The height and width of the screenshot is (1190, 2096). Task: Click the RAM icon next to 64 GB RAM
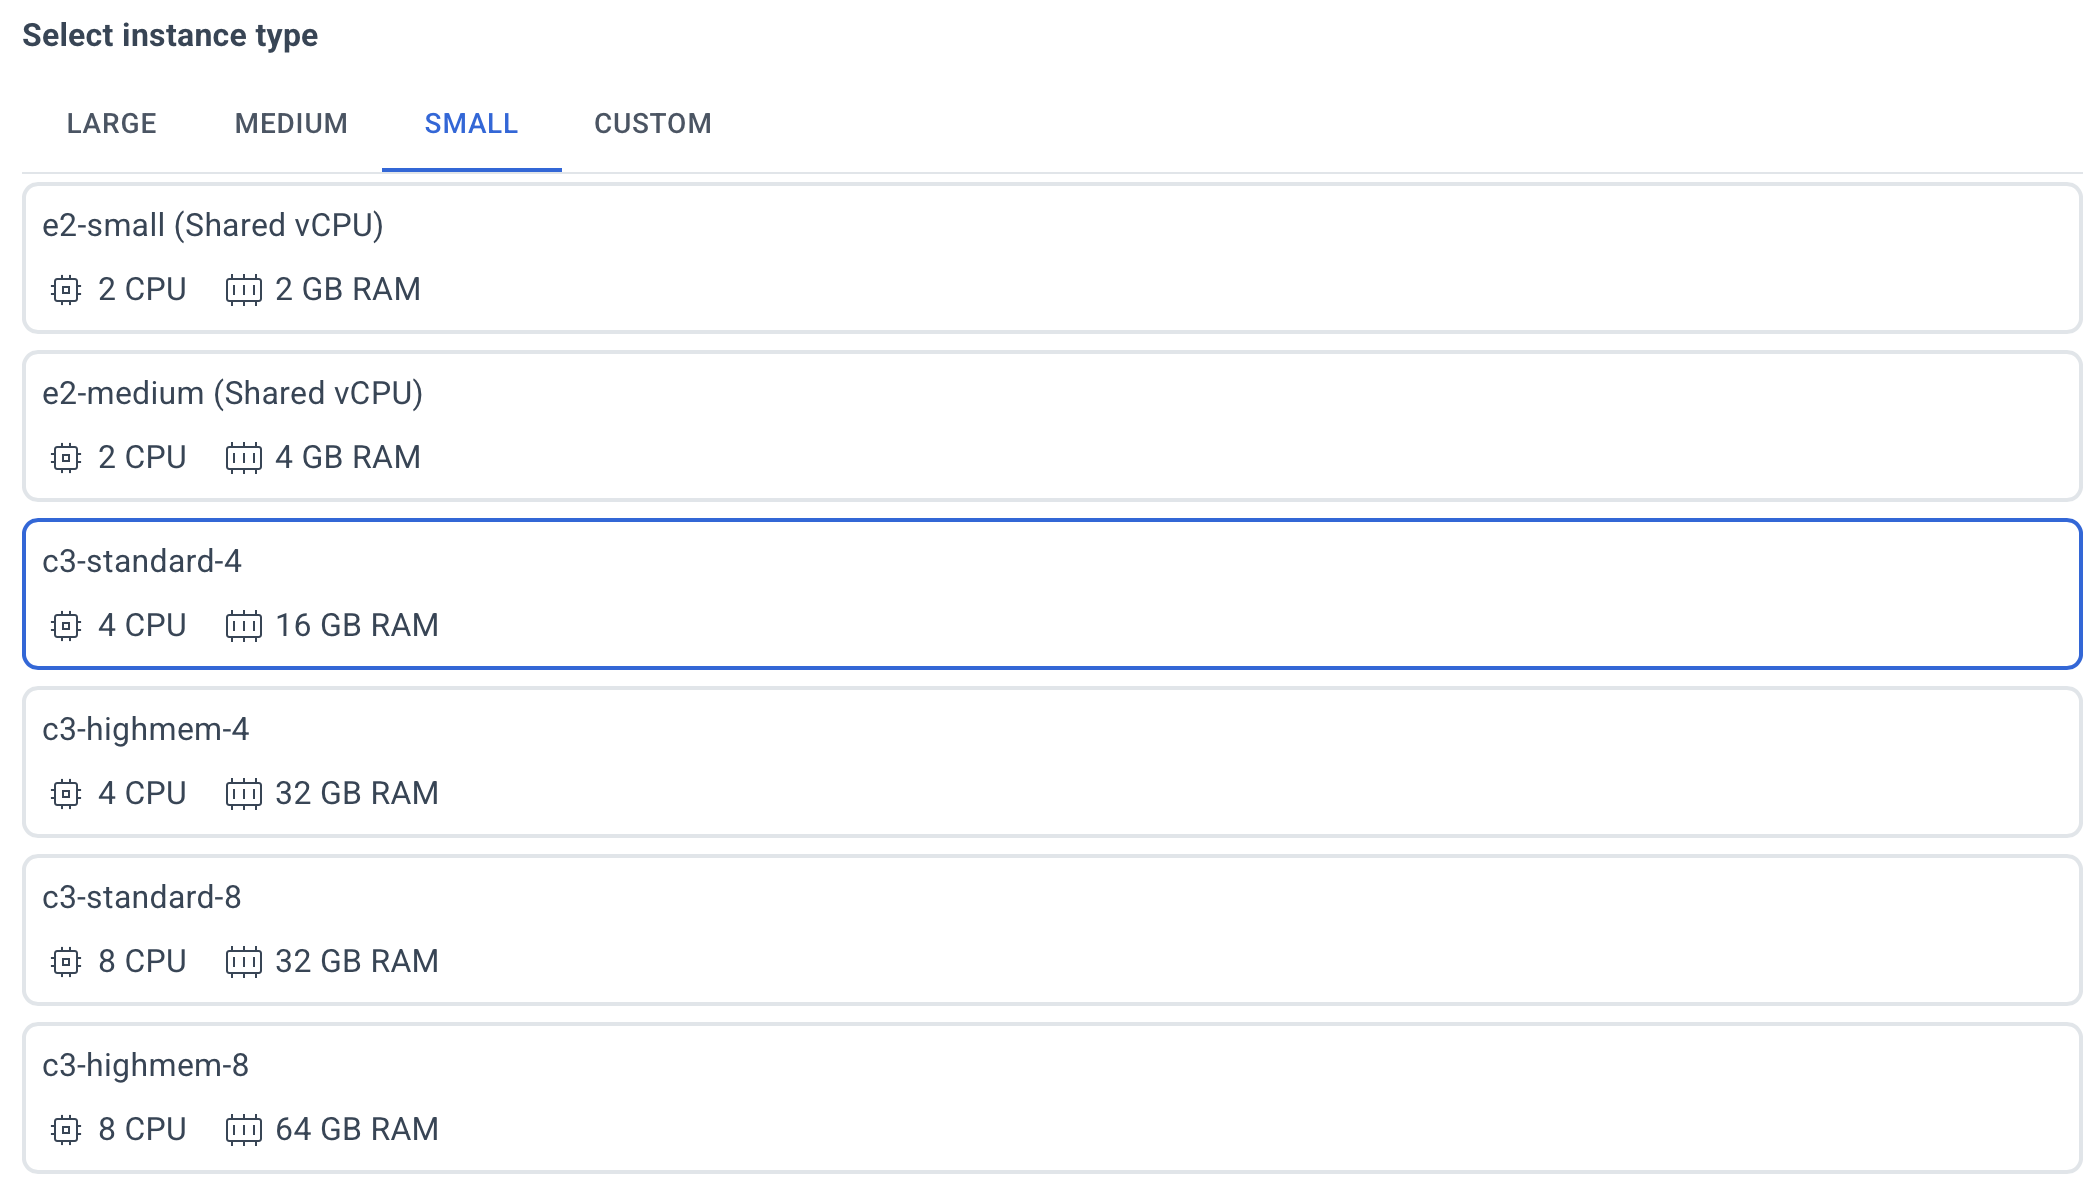tap(243, 1130)
